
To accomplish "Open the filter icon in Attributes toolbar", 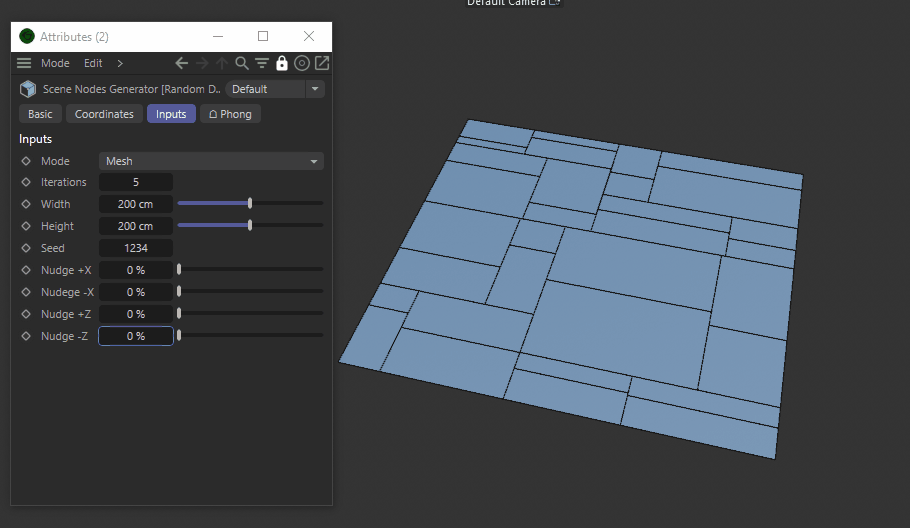I will pyautogui.click(x=262, y=63).
